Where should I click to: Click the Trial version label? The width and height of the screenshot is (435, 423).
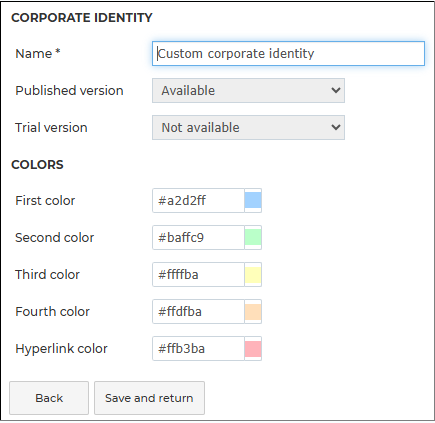(x=51, y=128)
